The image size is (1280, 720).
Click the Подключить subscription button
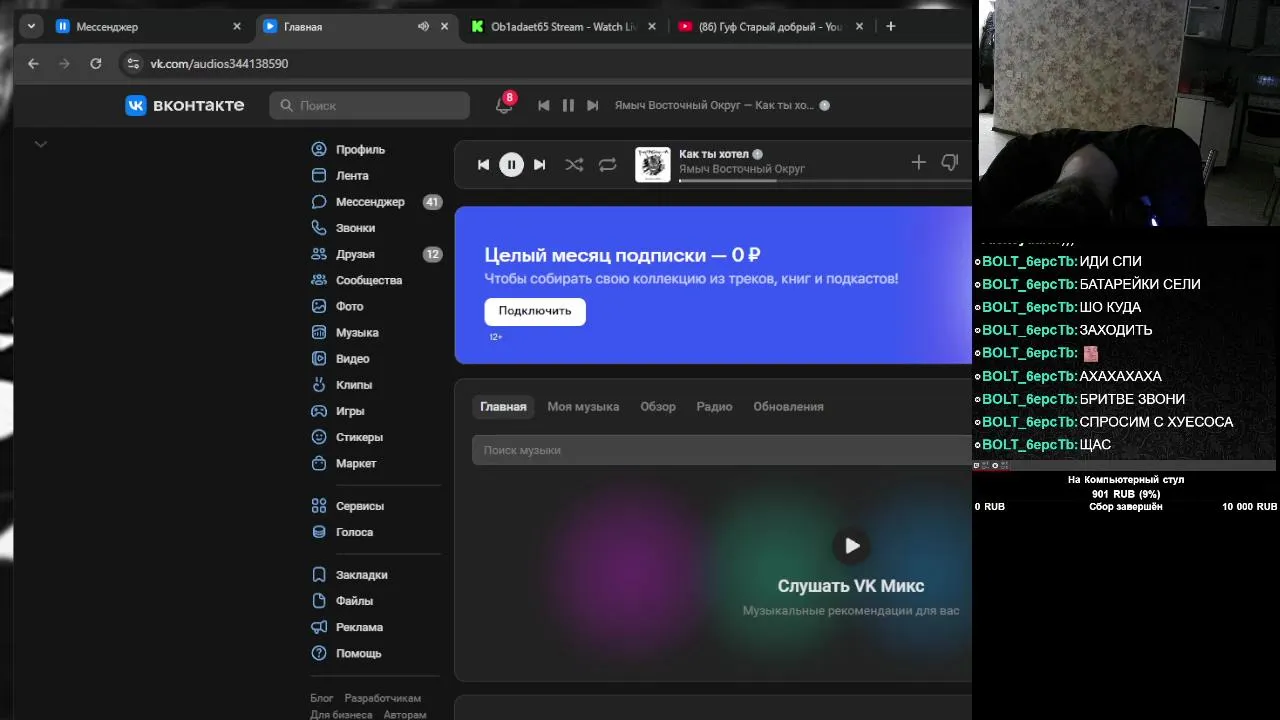pyautogui.click(x=535, y=311)
